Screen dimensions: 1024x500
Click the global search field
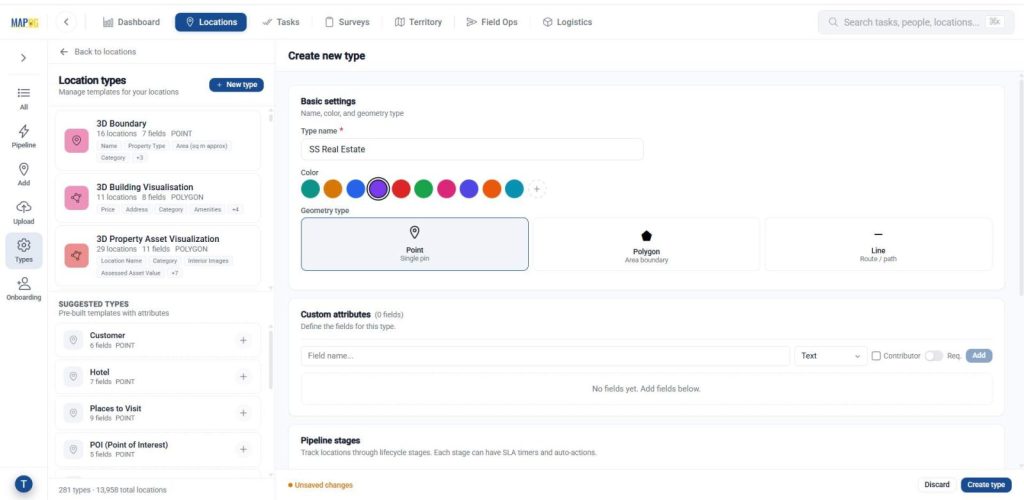click(x=916, y=22)
